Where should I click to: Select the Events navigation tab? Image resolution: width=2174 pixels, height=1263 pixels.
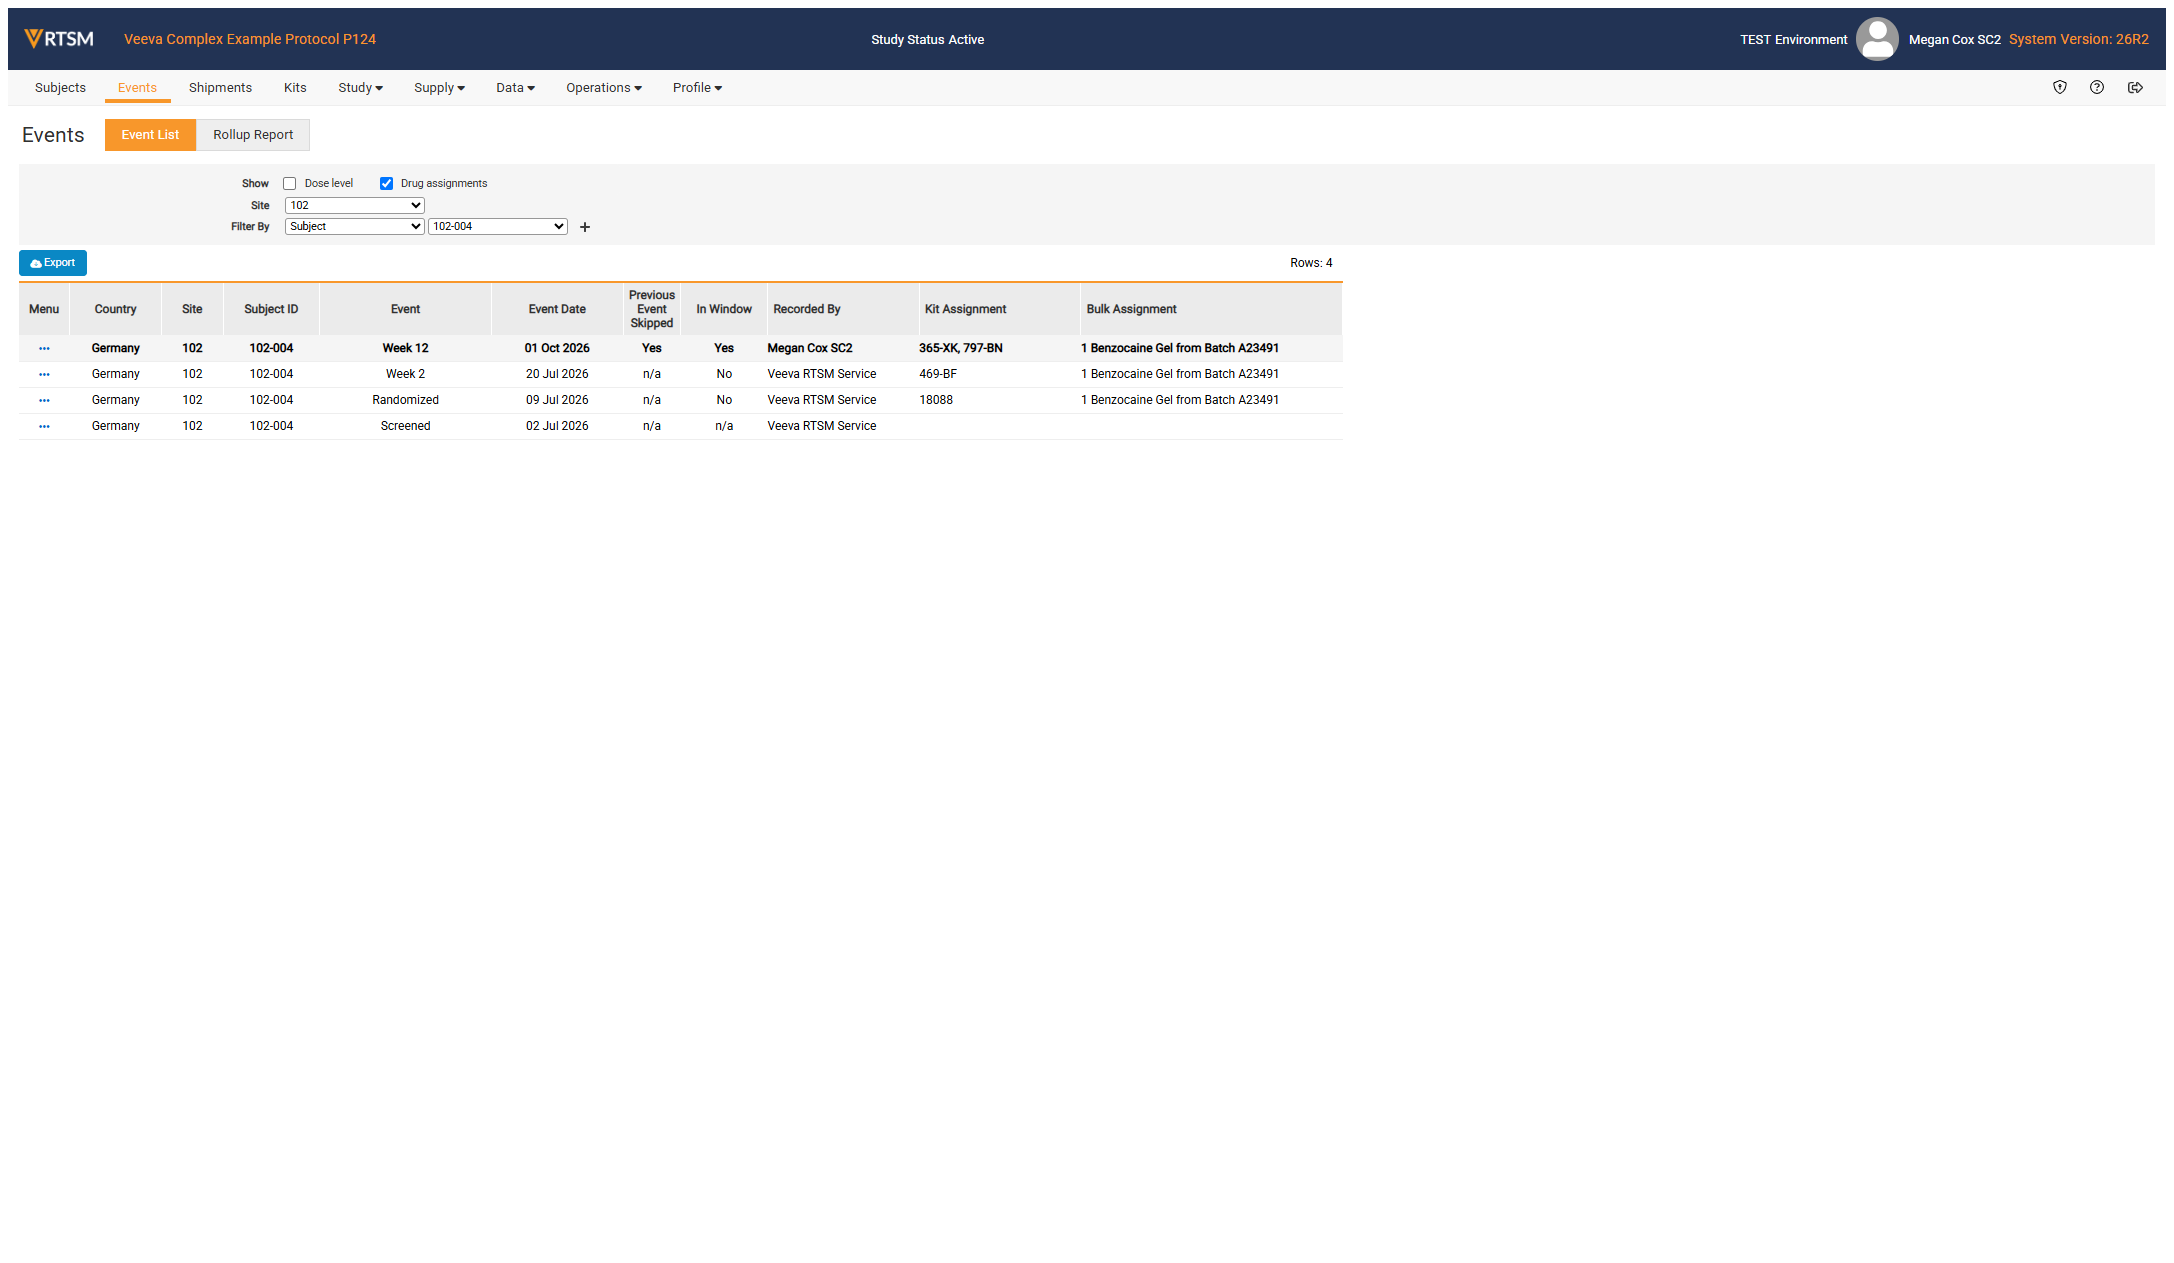click(x=137, y=88)
